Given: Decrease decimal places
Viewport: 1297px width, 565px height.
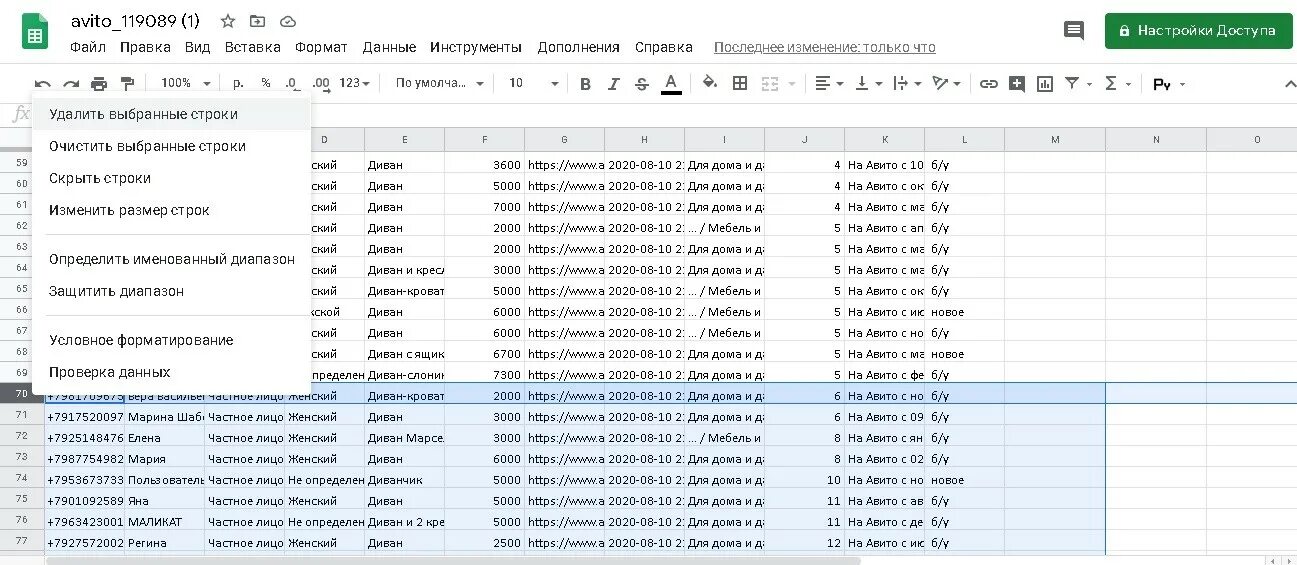Looking at the screenshot, I should 291,83.
